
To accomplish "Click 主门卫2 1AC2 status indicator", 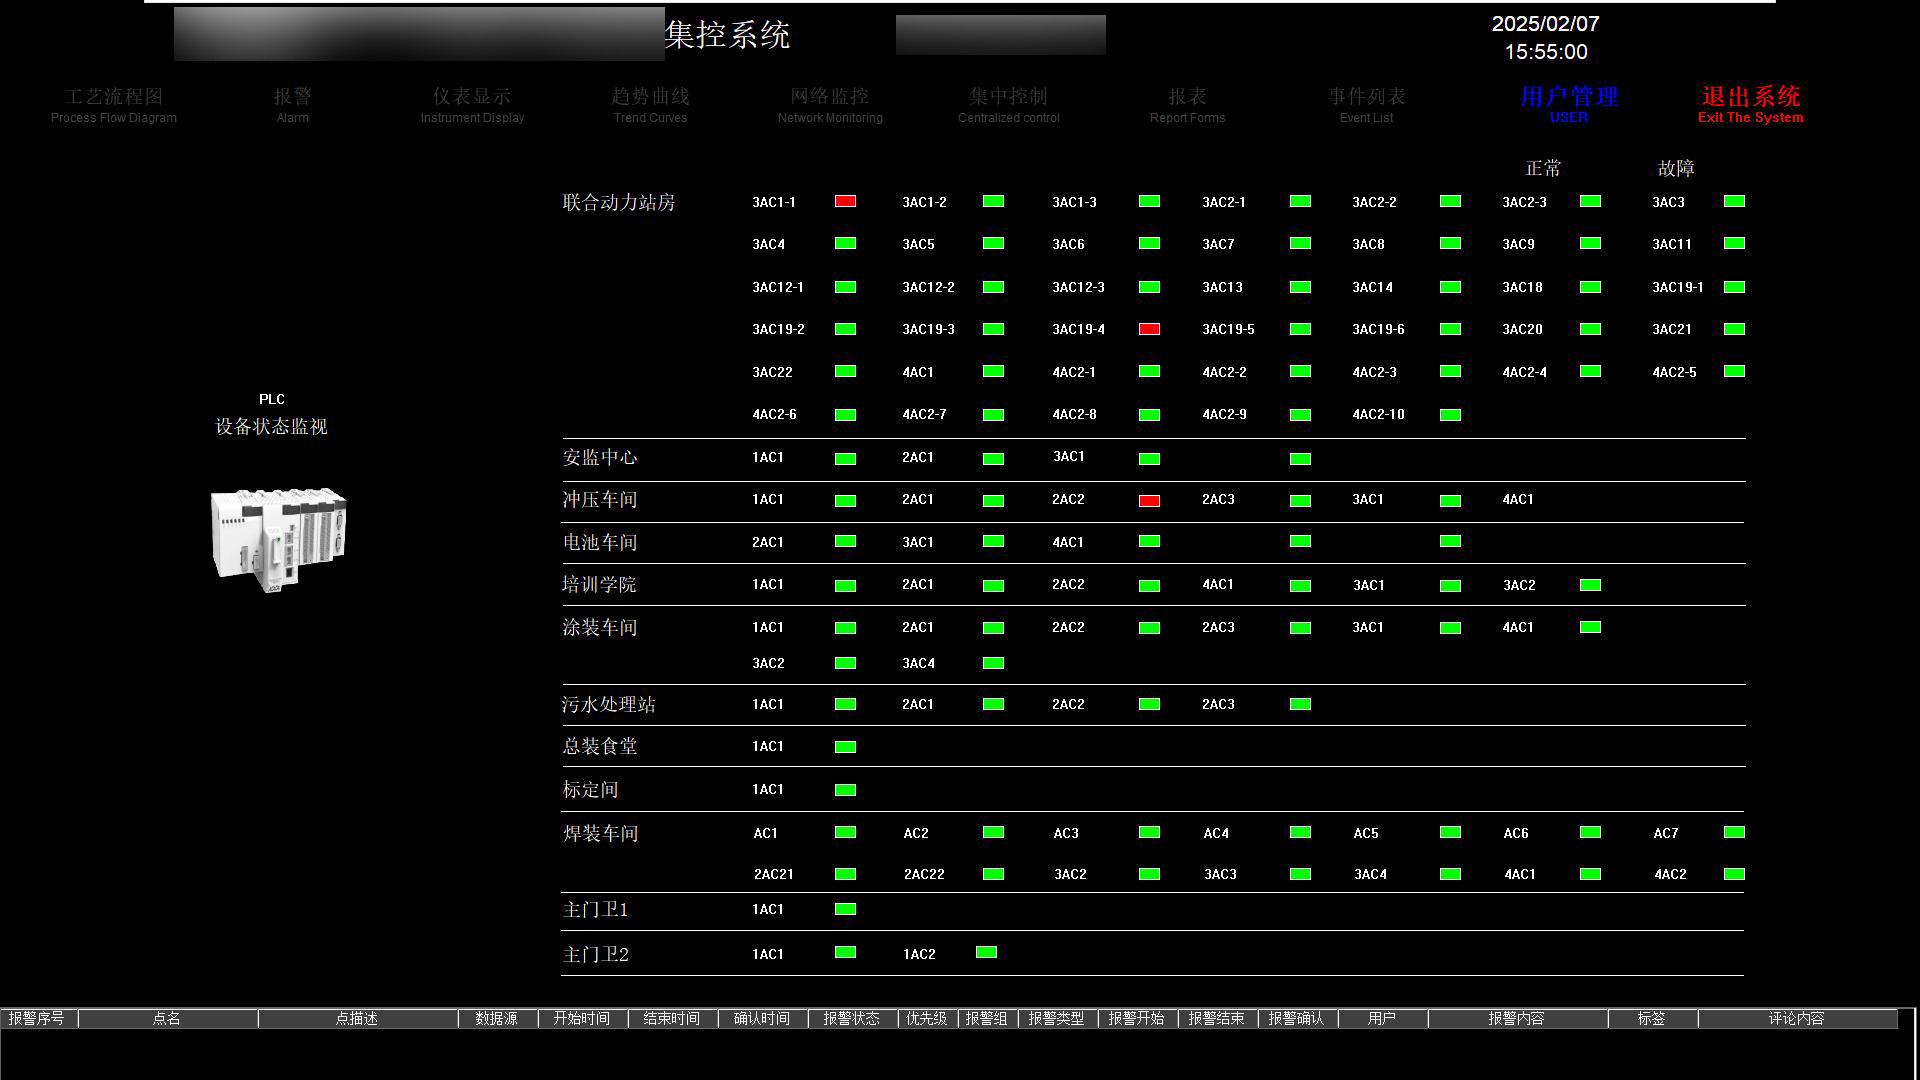I will point(986,952).
